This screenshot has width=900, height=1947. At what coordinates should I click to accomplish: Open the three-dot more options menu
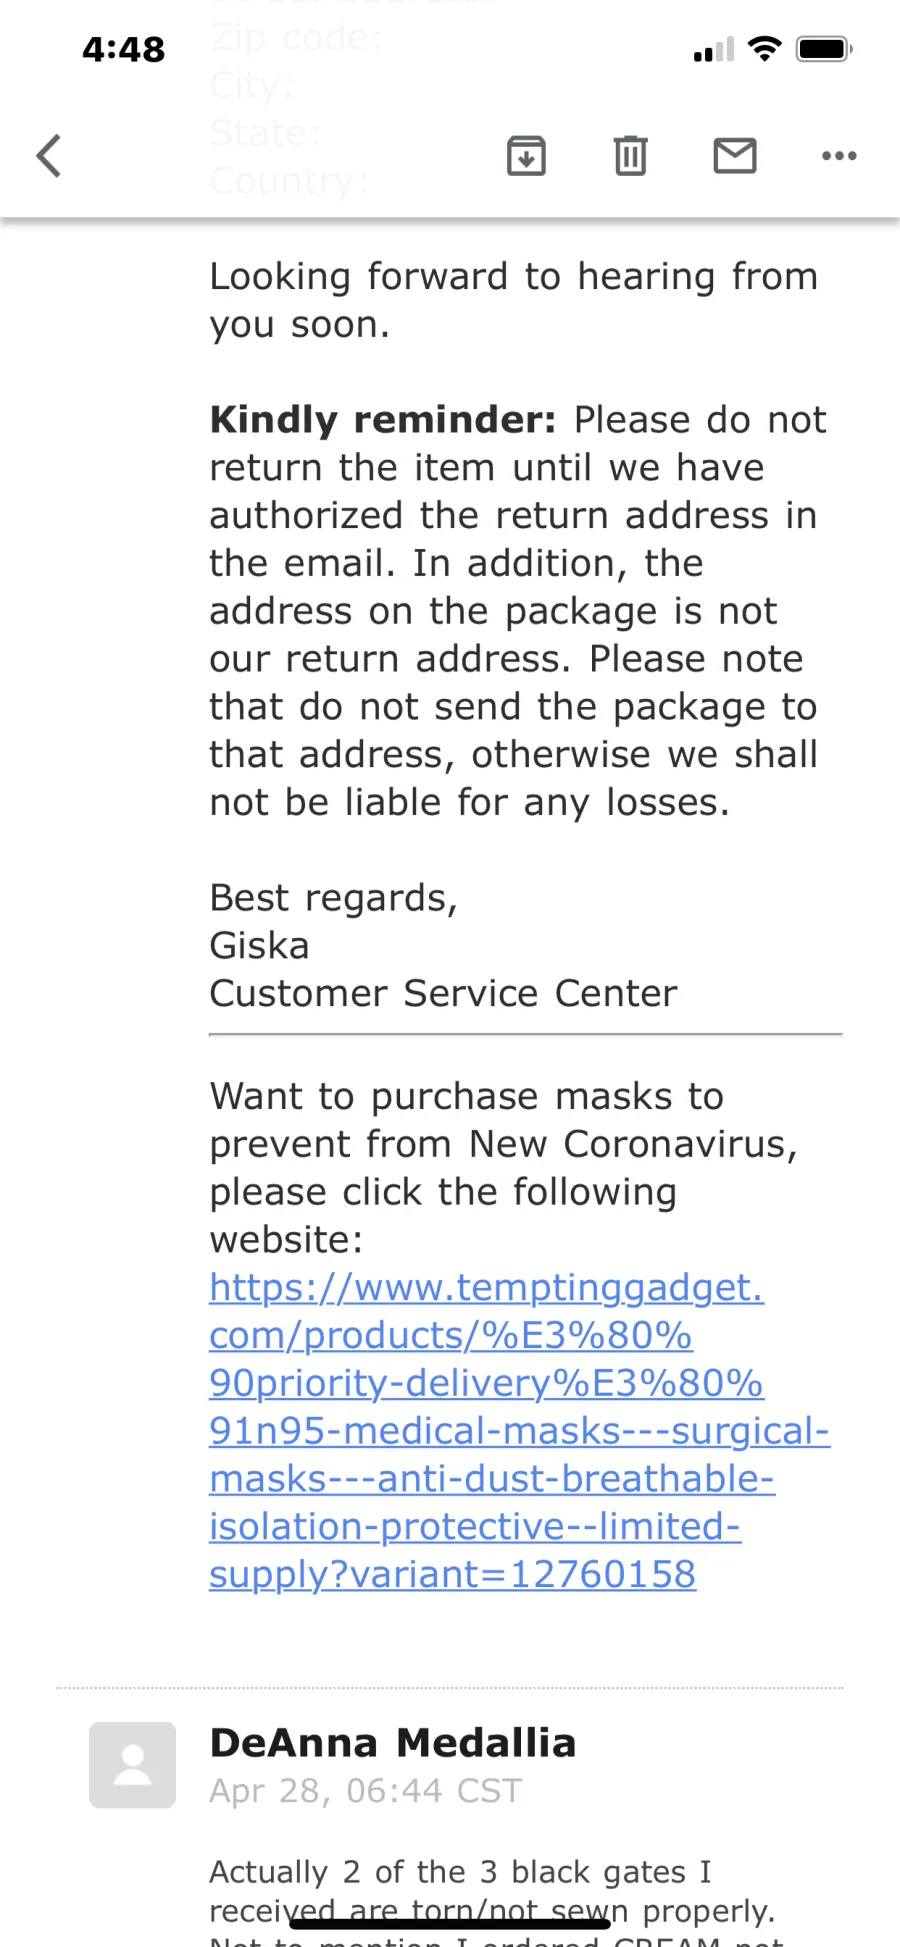click(839, 156)
